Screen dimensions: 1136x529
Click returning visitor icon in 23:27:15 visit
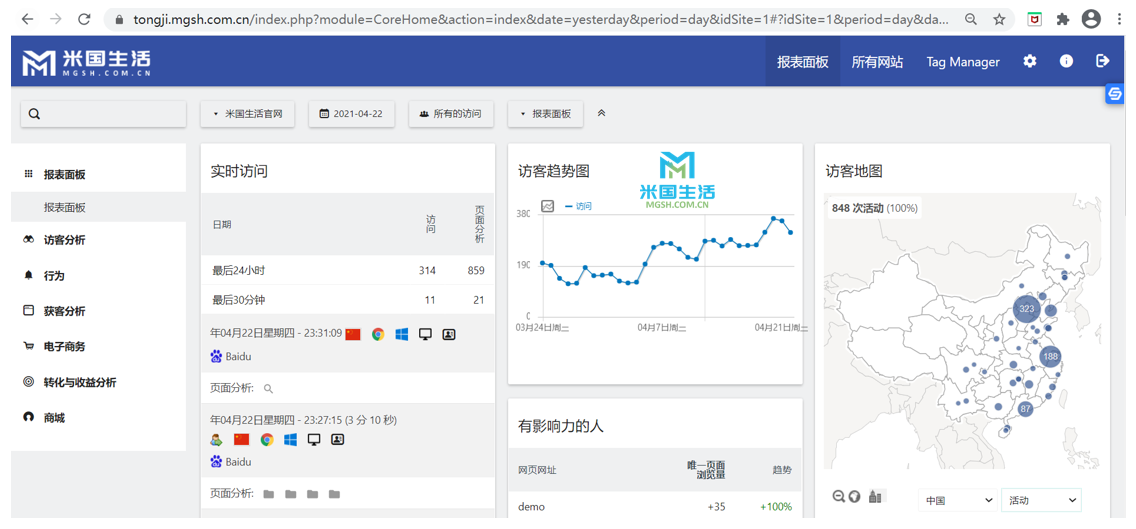point(216,440)
